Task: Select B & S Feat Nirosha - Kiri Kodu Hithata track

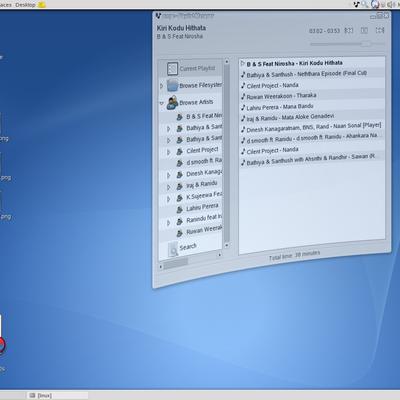Action: tap(312, 63)
